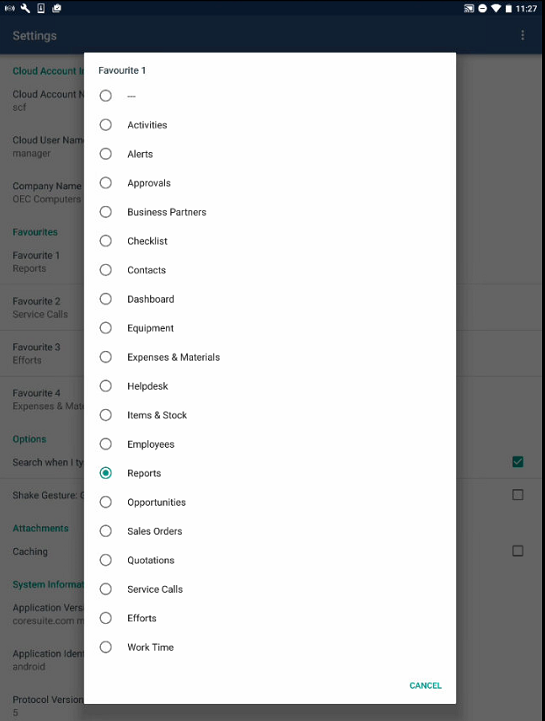The height and width of the screenshot is (721, 545).
Task: Enable the Caching checkbox
Action: (518, 551)
